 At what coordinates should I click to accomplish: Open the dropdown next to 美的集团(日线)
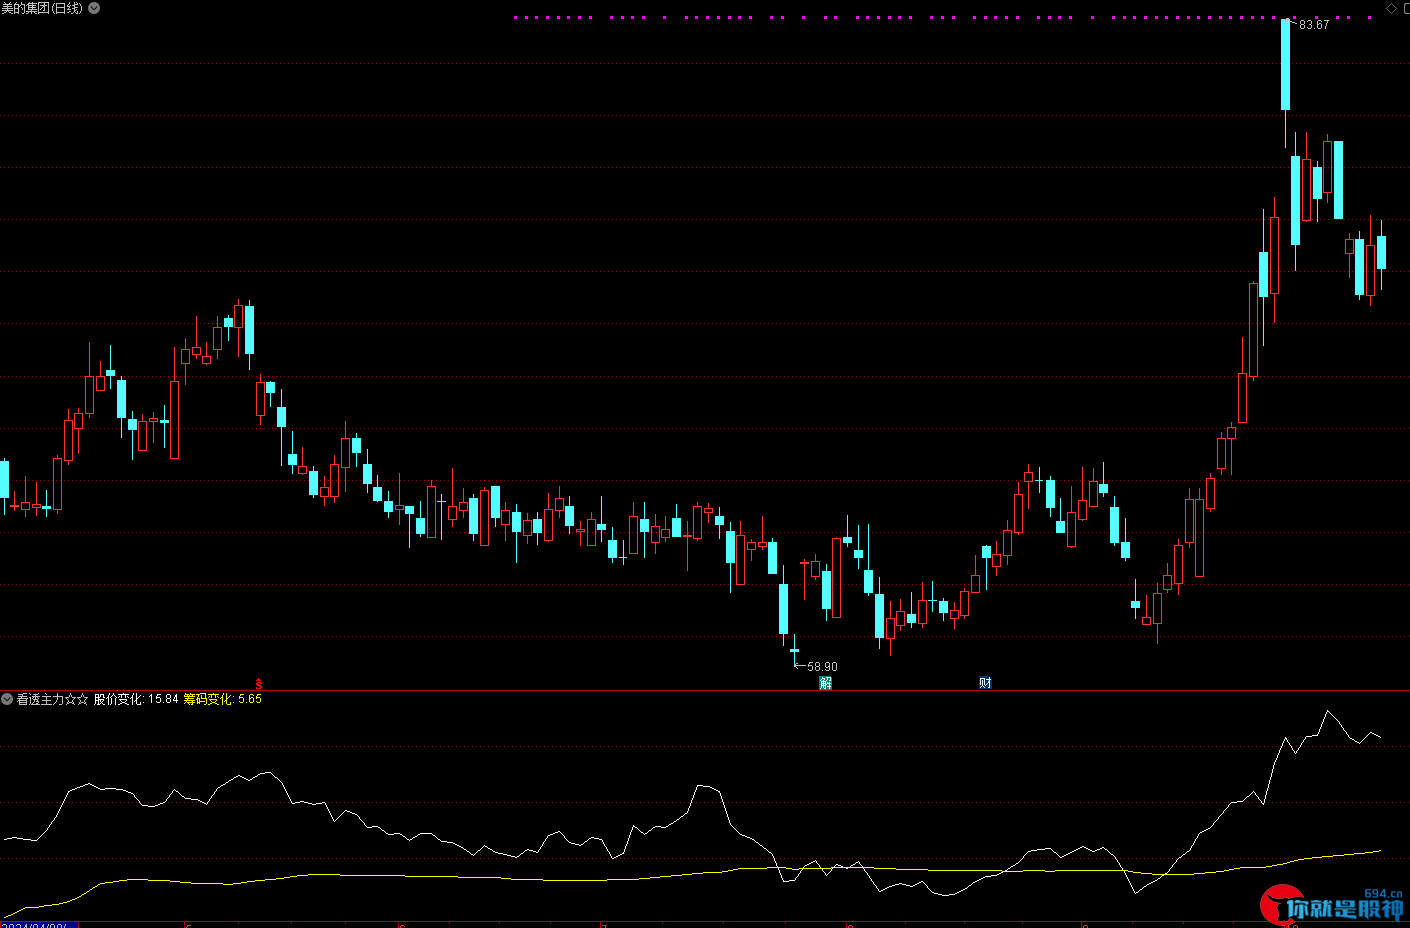click(x=94, y=8)
